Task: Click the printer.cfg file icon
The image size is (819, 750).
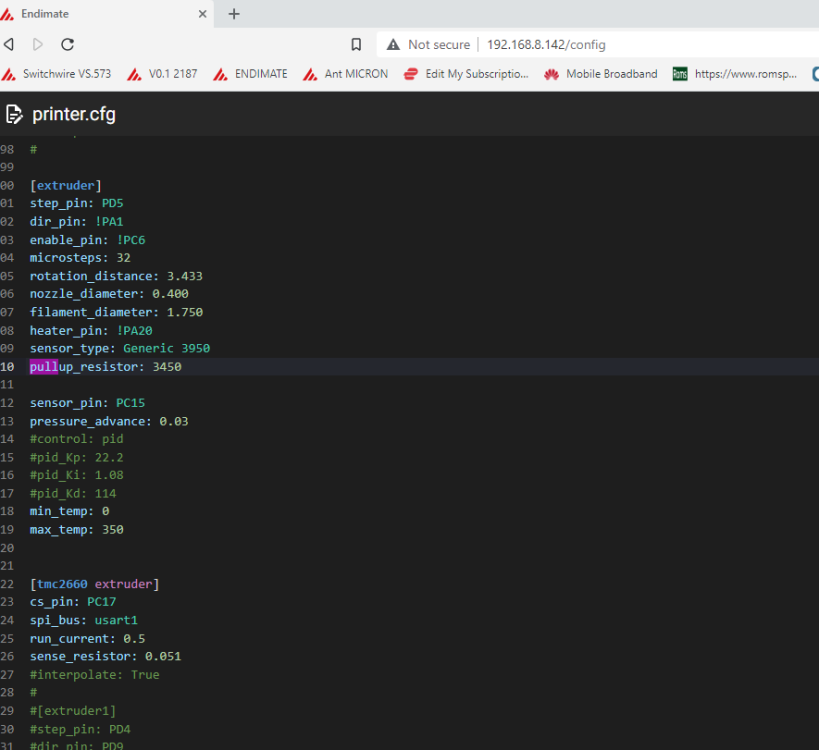Action: pos(14,114)
